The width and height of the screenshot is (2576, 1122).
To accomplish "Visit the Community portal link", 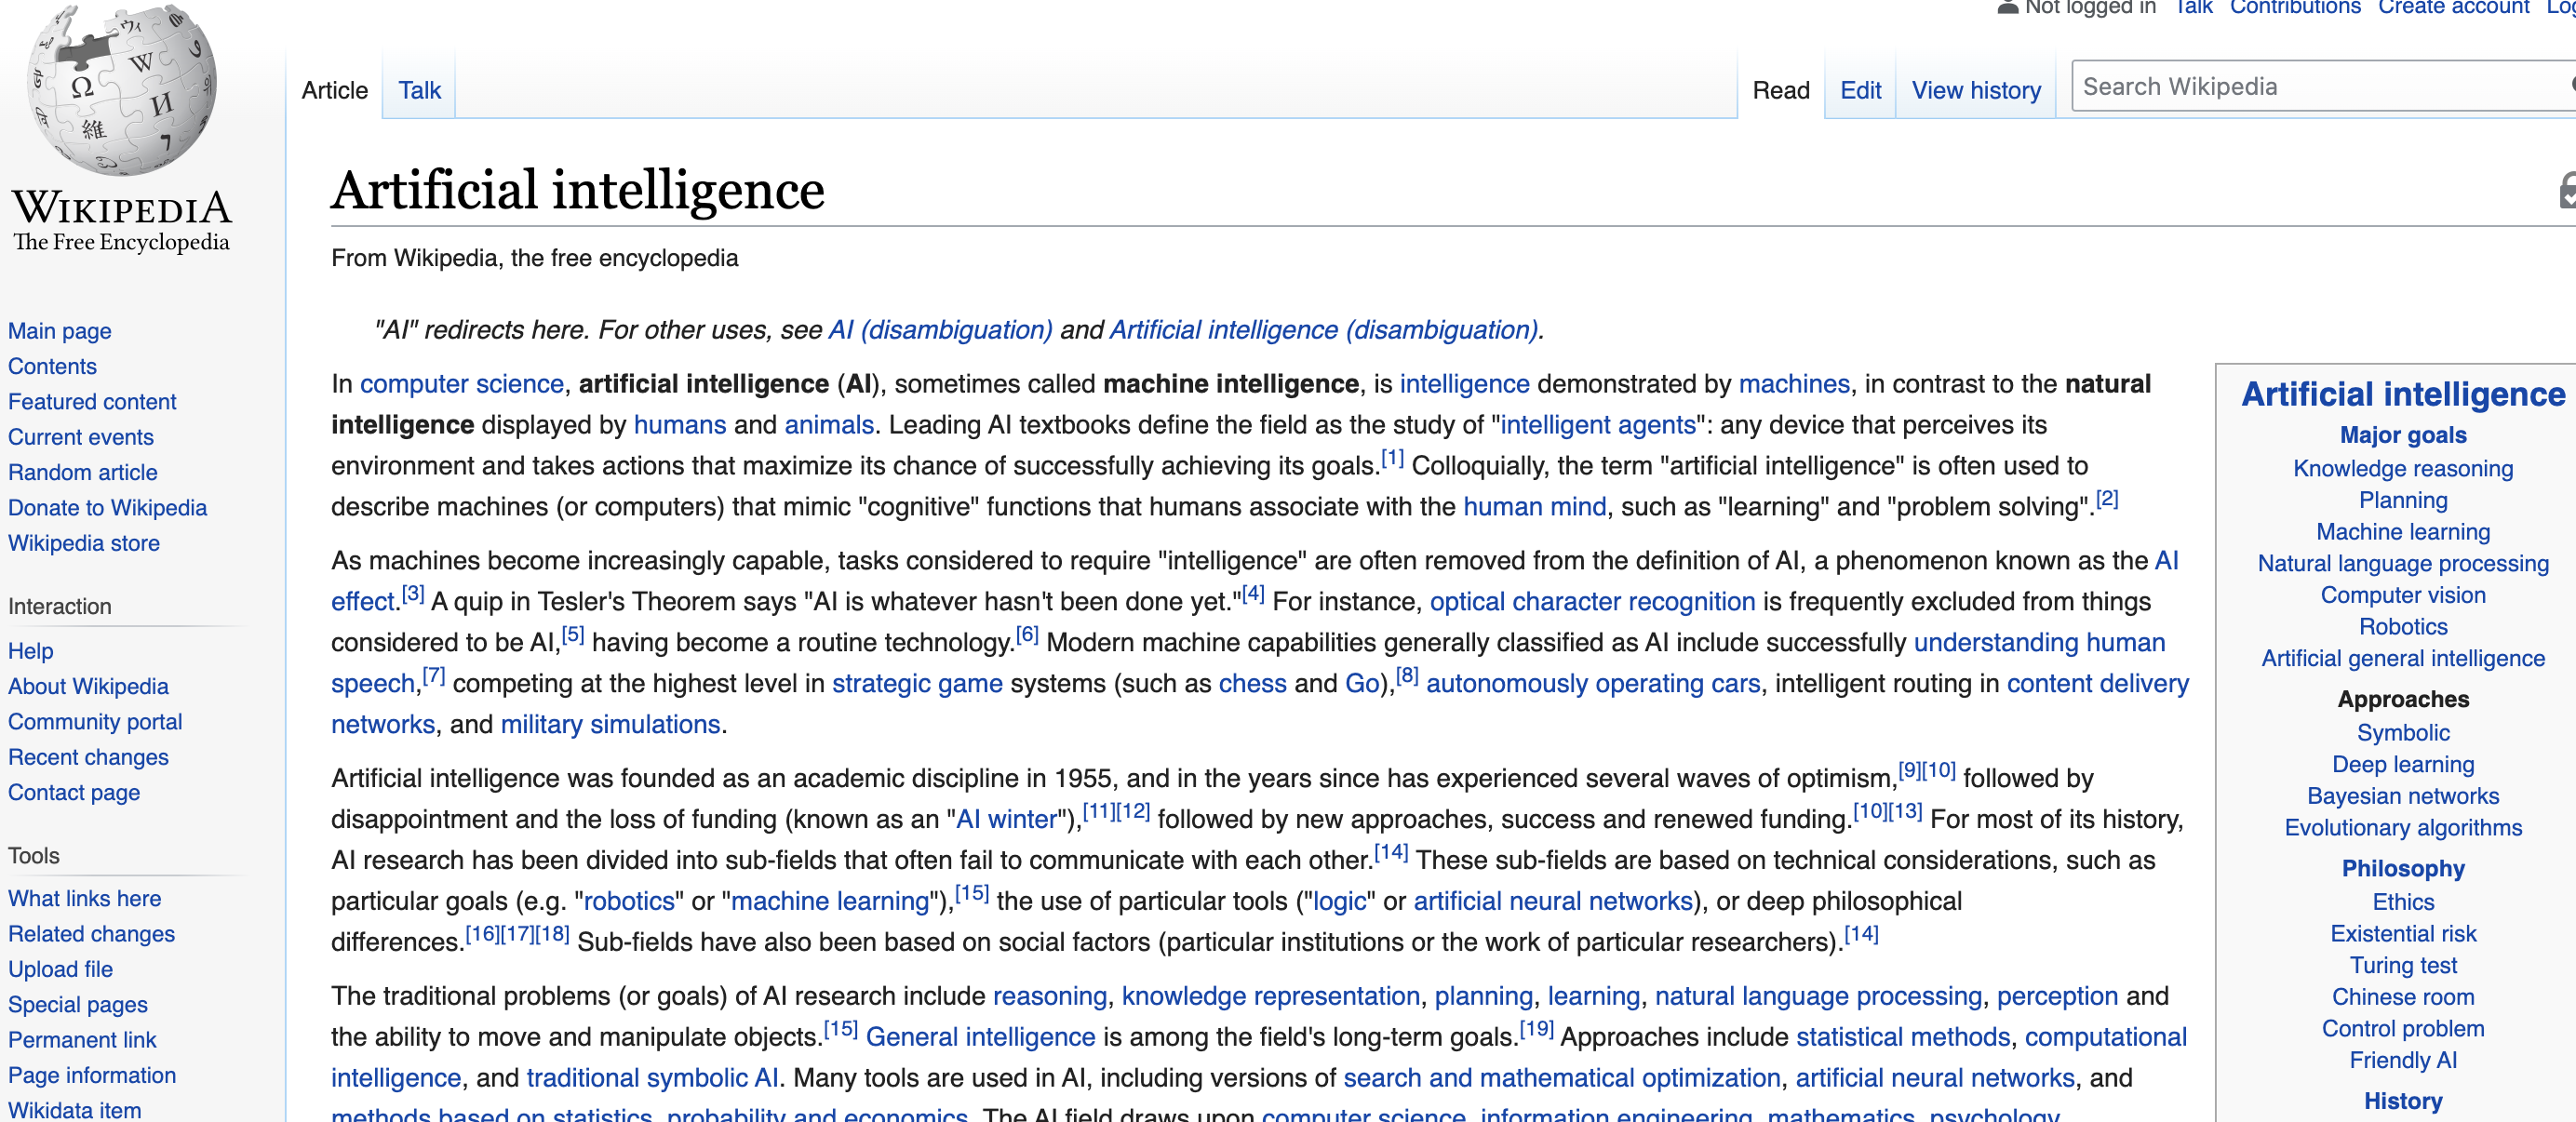I will (95, 722).
